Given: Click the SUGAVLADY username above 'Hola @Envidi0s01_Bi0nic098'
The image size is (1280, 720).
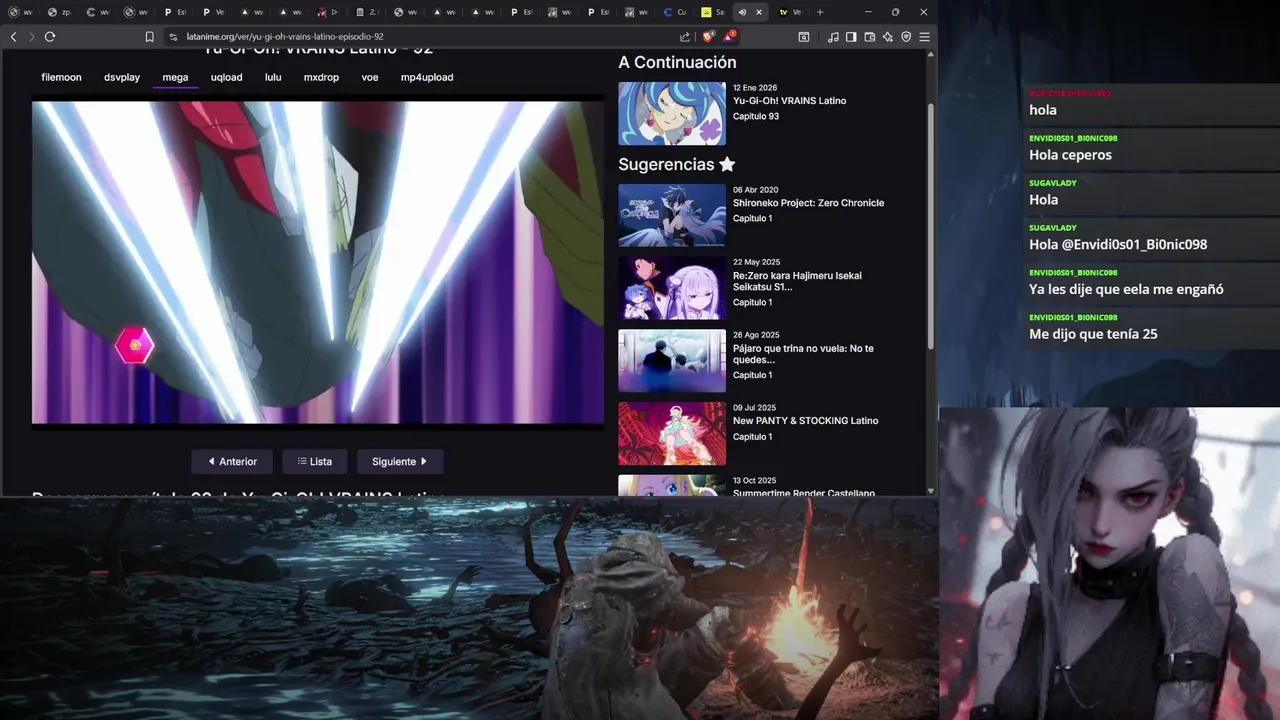Looking at the screenshot, I should (x=1053, y=228).
